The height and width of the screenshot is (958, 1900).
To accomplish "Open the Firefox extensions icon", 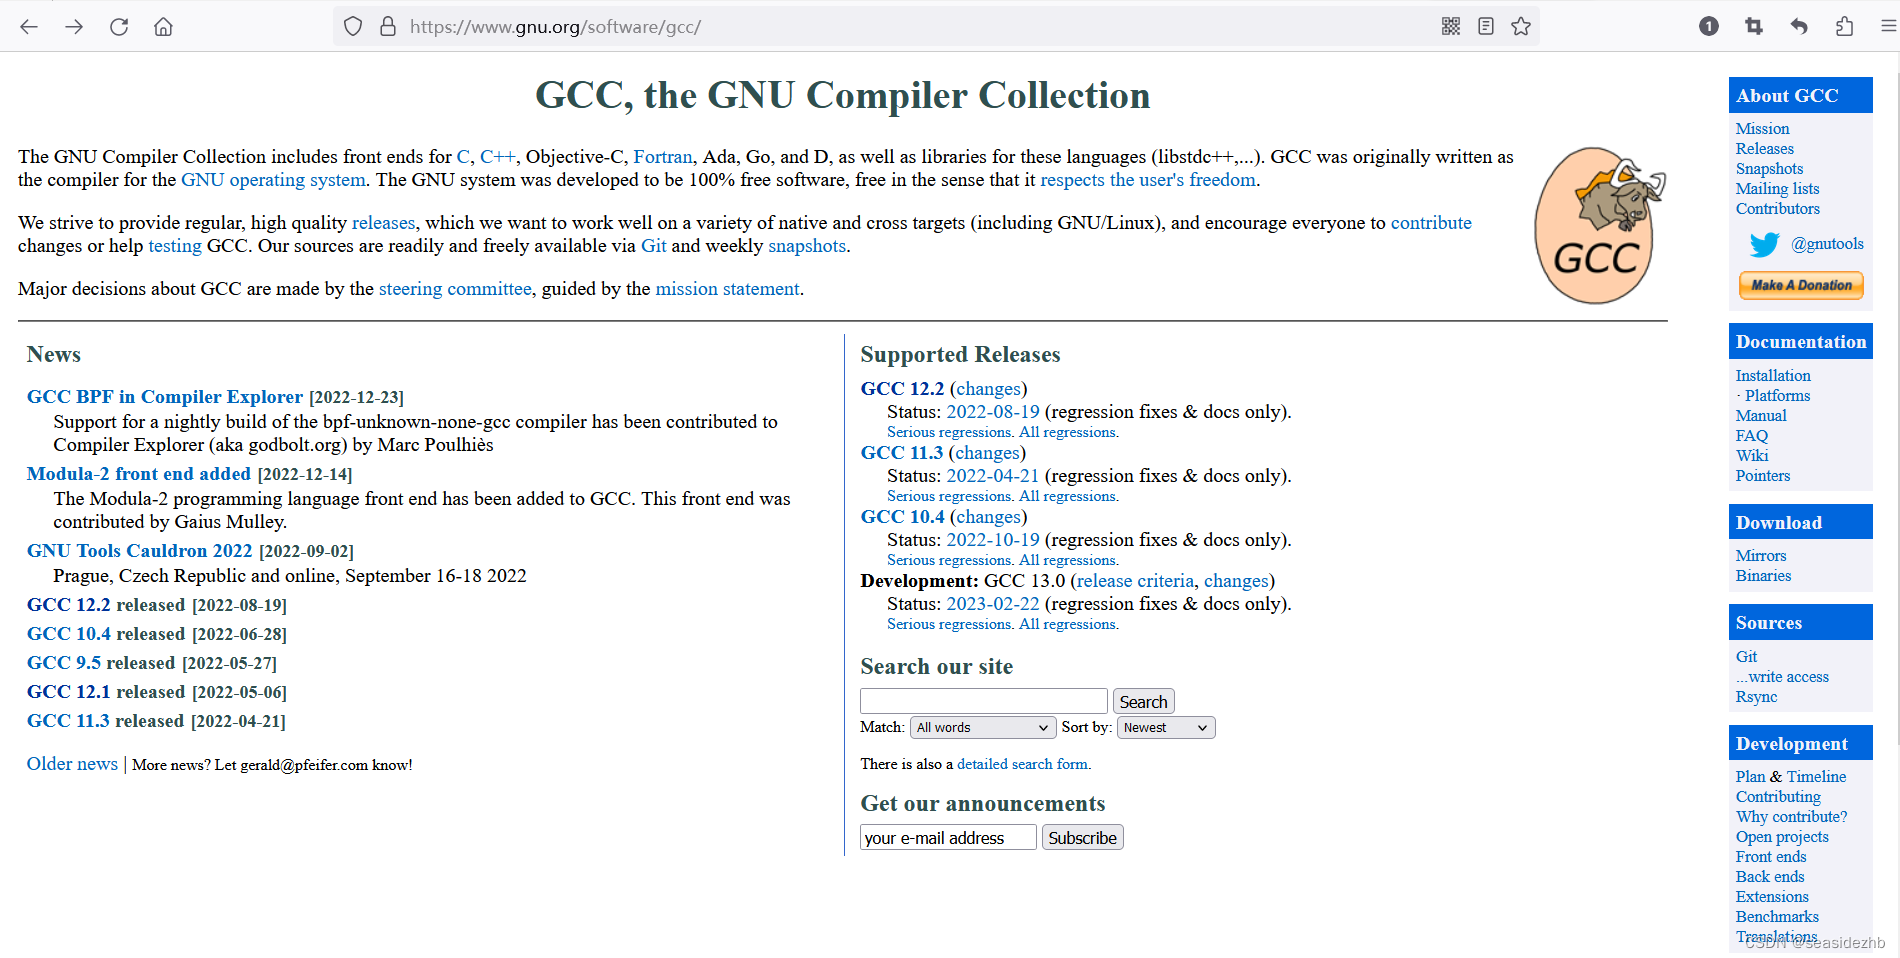I will pyautogui.click(x=1845, y=26).
